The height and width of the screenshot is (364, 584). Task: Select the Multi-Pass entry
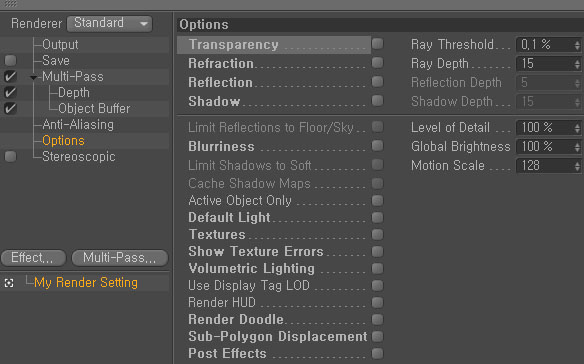73,76
